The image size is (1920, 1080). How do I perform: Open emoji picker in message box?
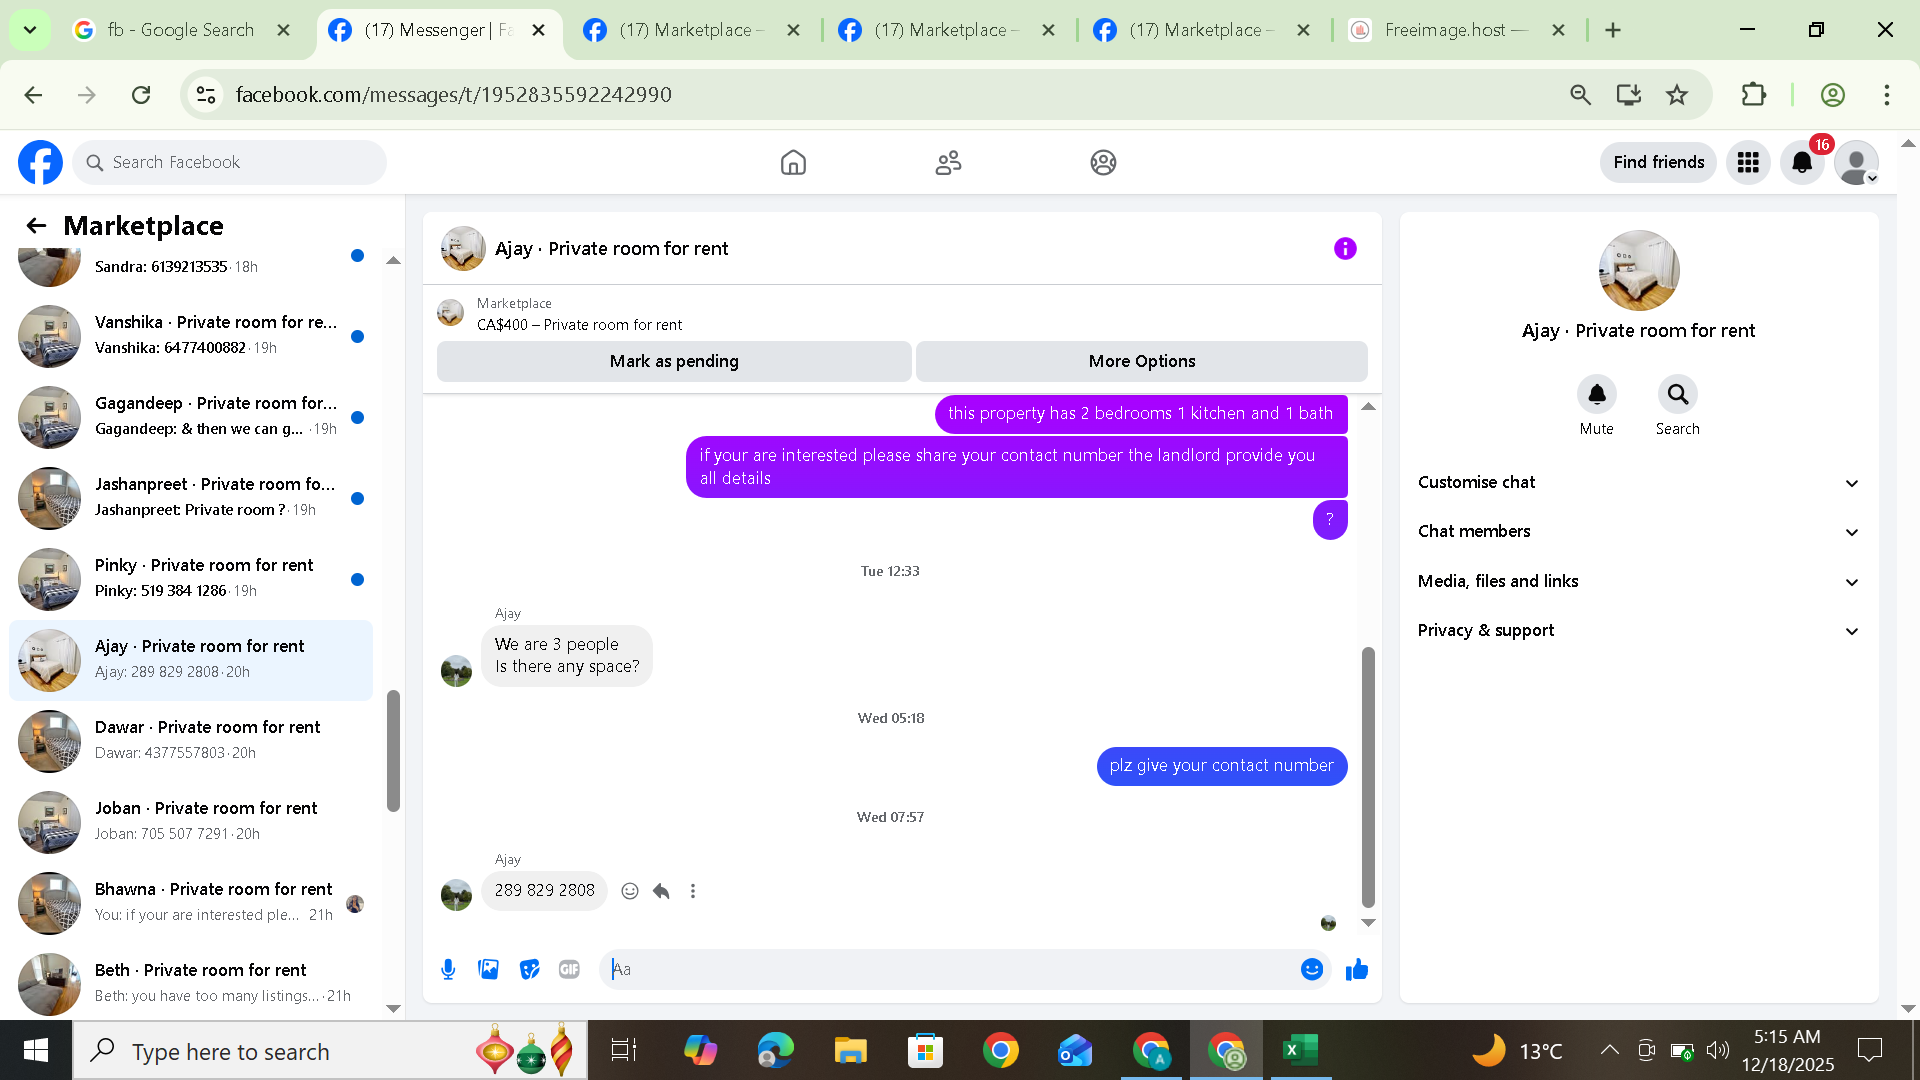[1312, 969]
